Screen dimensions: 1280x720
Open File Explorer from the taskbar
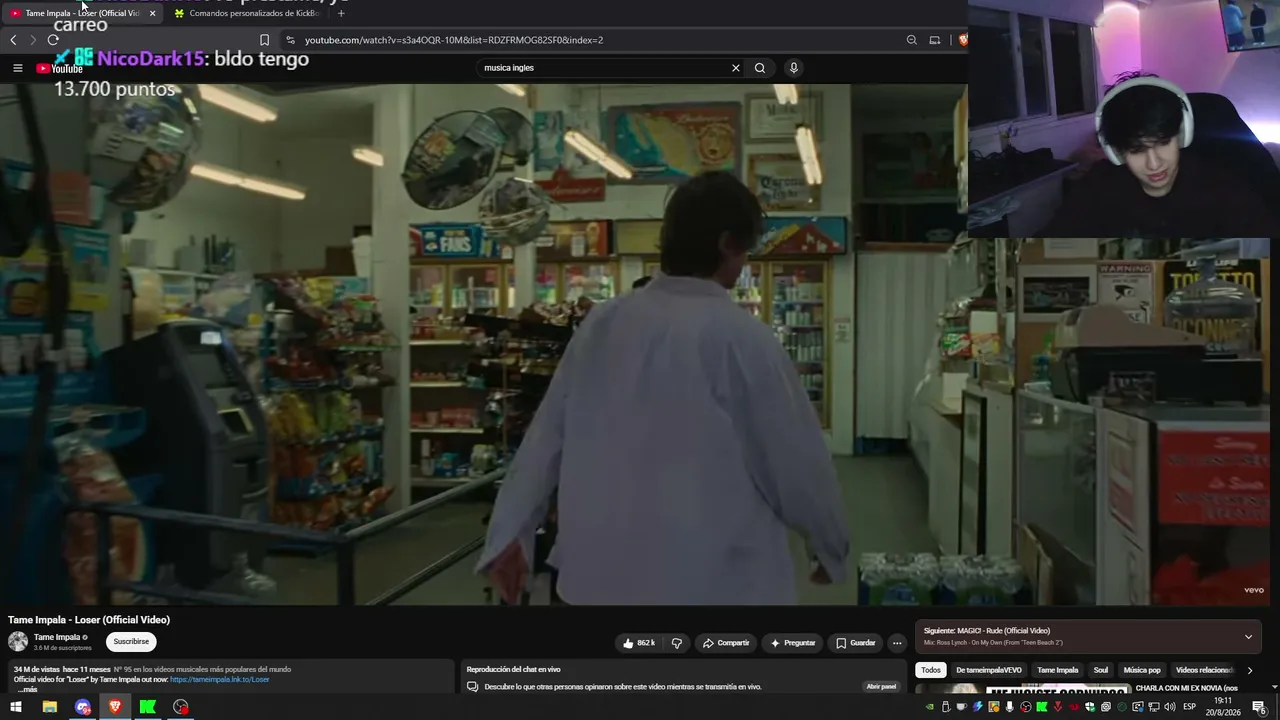coord(49,707)
